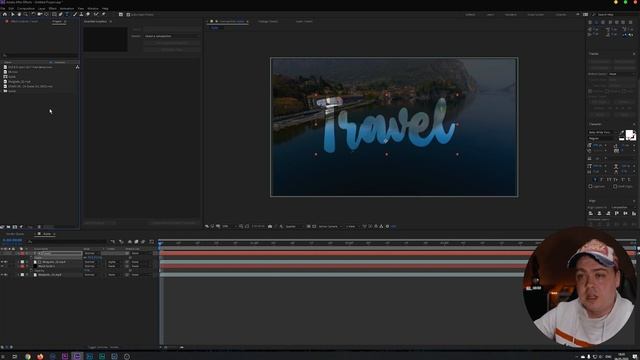
Task: Select the Clone Stamp tool
Action: pos(81,14)
